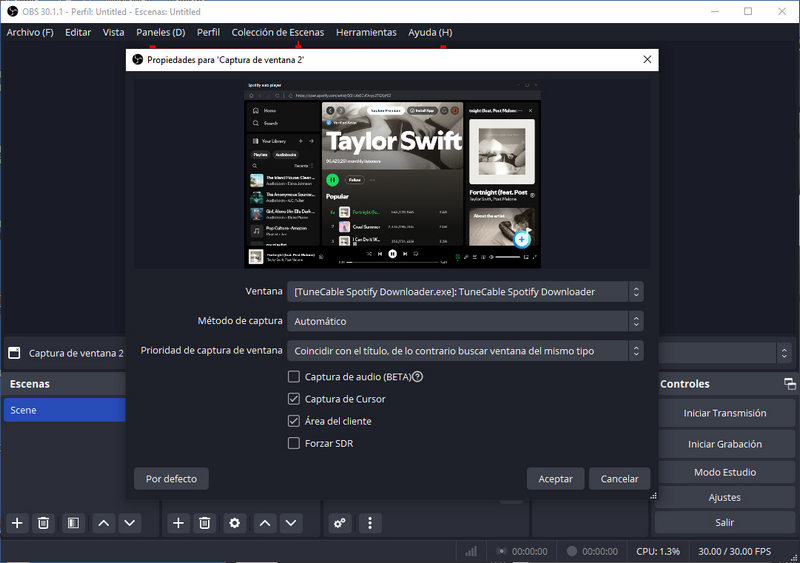Viewport: 800px width, 563px height.
Task: Click 30.00 / 30.00 FPS status text
Action: coord(734,551)
